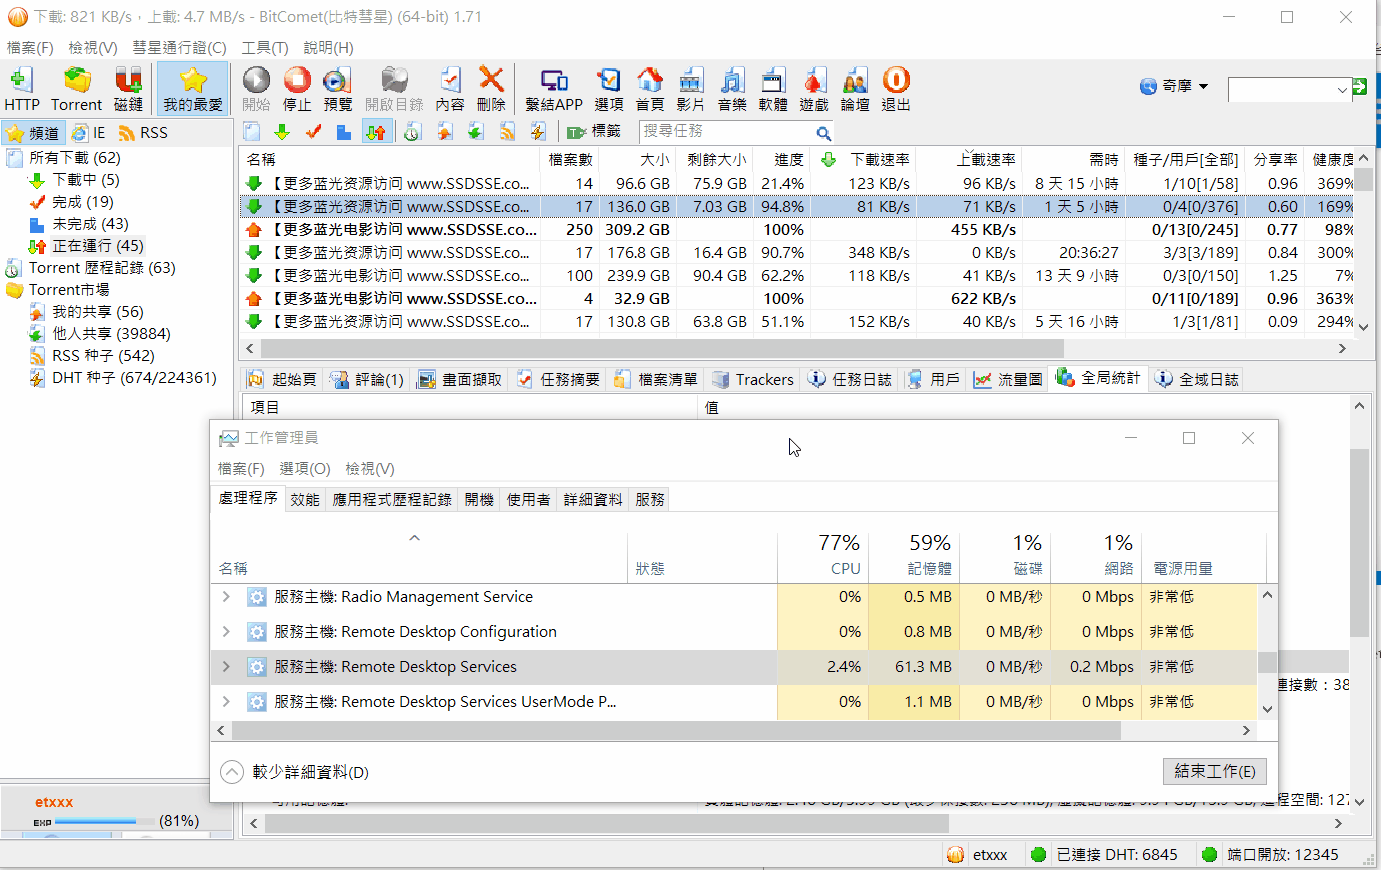Click 端口開放: 12345 status indicator
The width and height of the screenshot is (1381, 870).
pos(1271,855)
